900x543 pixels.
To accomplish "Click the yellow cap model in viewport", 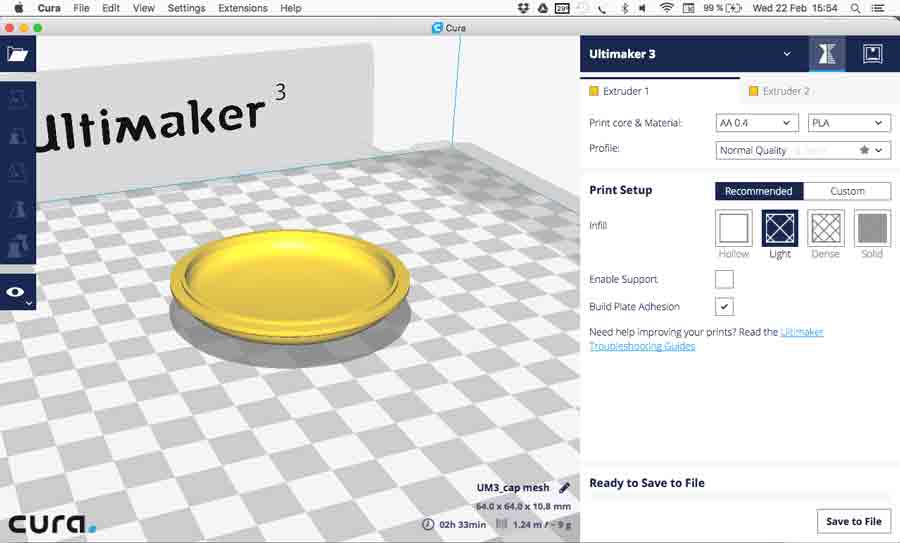I will click(290, 286).
